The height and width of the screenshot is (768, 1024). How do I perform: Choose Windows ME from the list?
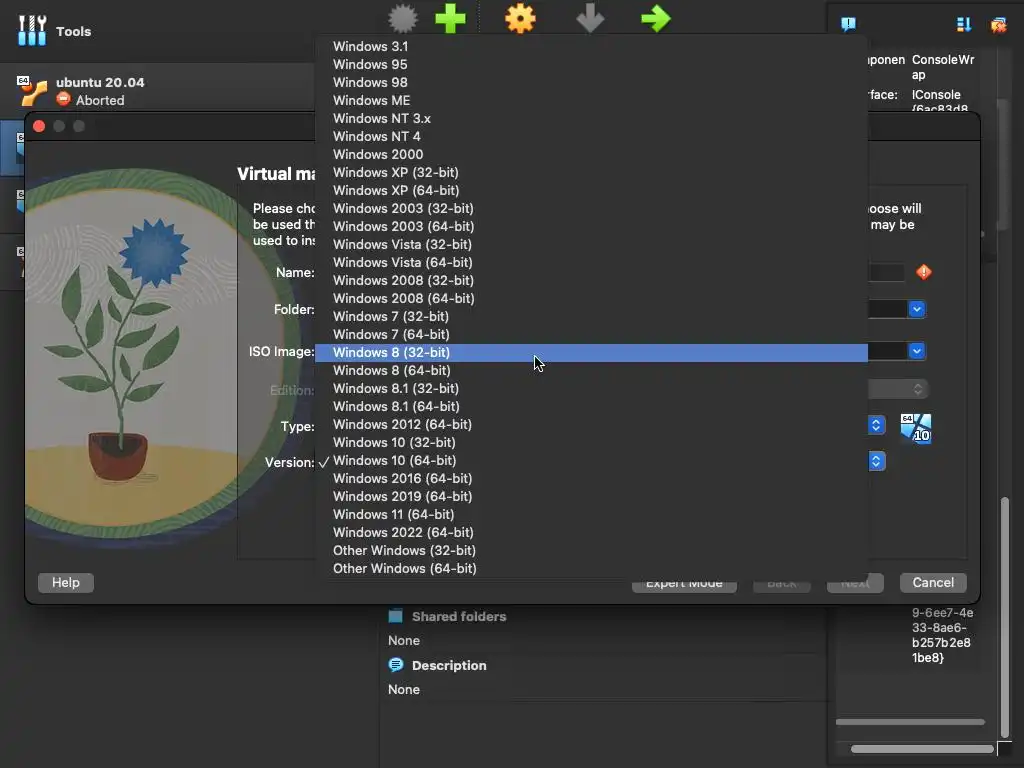(592, 100)
